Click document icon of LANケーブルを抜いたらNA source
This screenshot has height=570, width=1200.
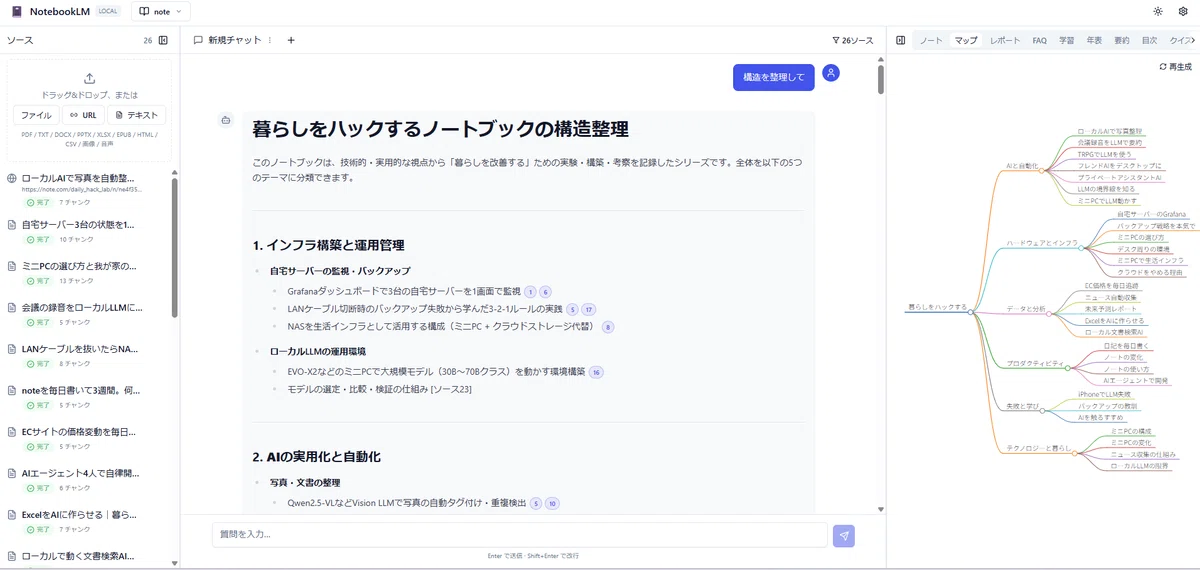pos(12,350)
